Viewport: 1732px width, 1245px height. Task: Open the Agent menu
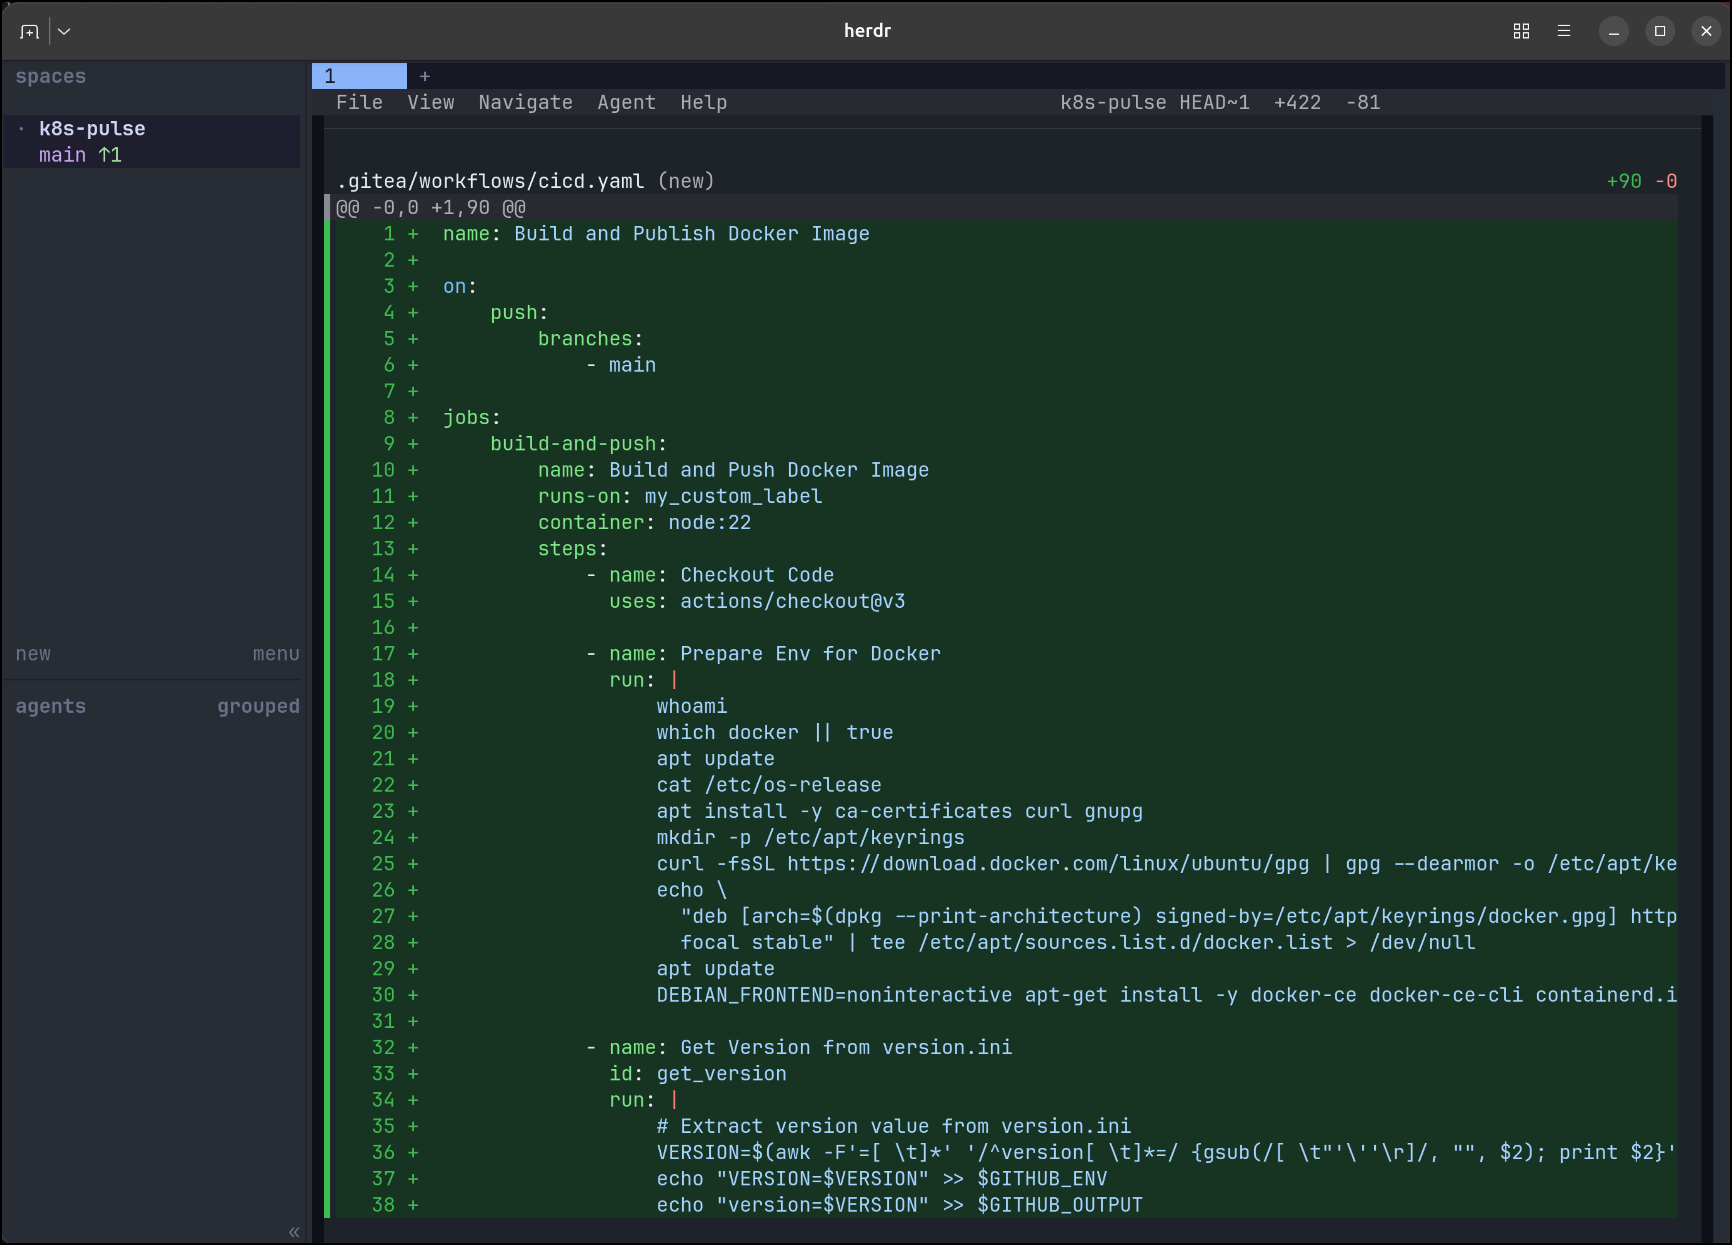(626, 102)
